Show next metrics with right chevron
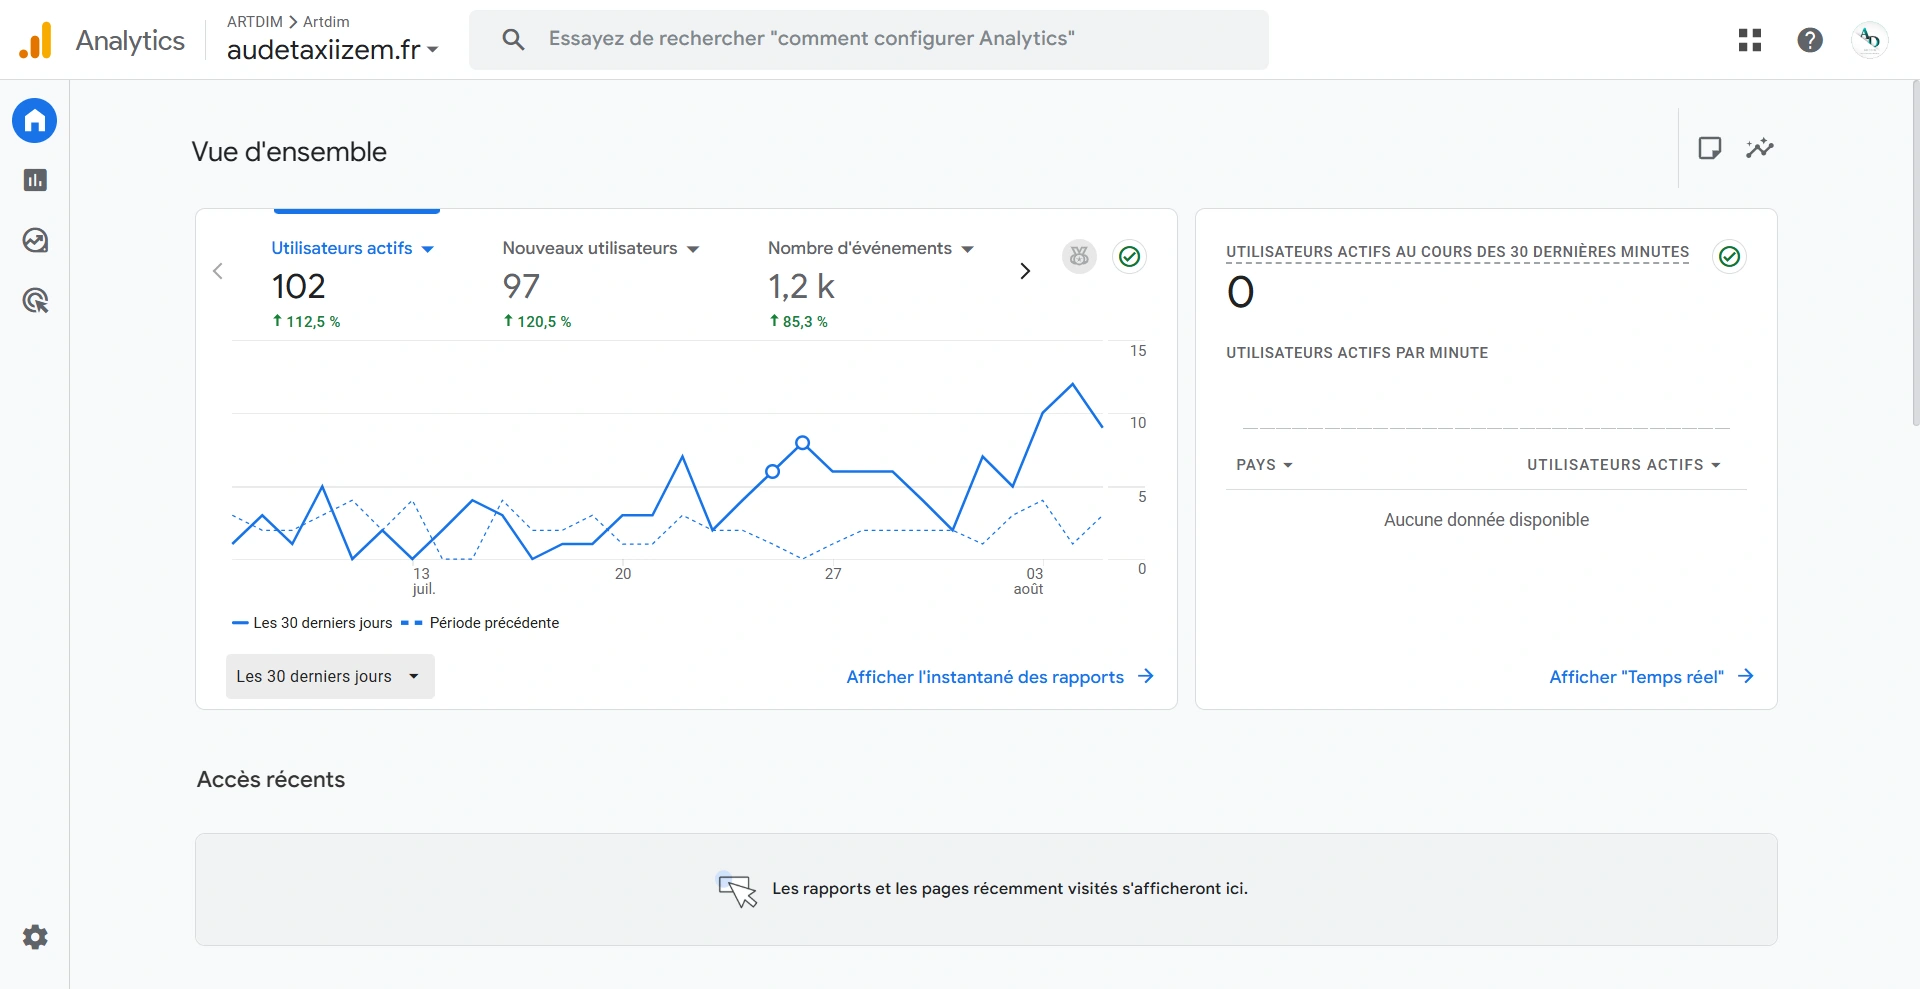 1025,271
